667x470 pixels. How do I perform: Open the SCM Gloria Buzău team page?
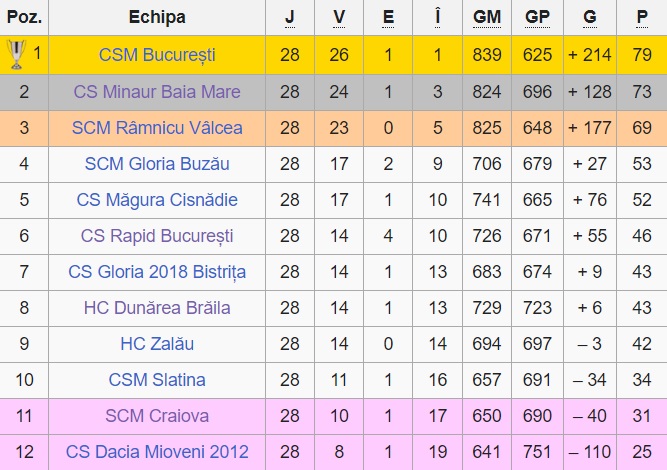157,164
